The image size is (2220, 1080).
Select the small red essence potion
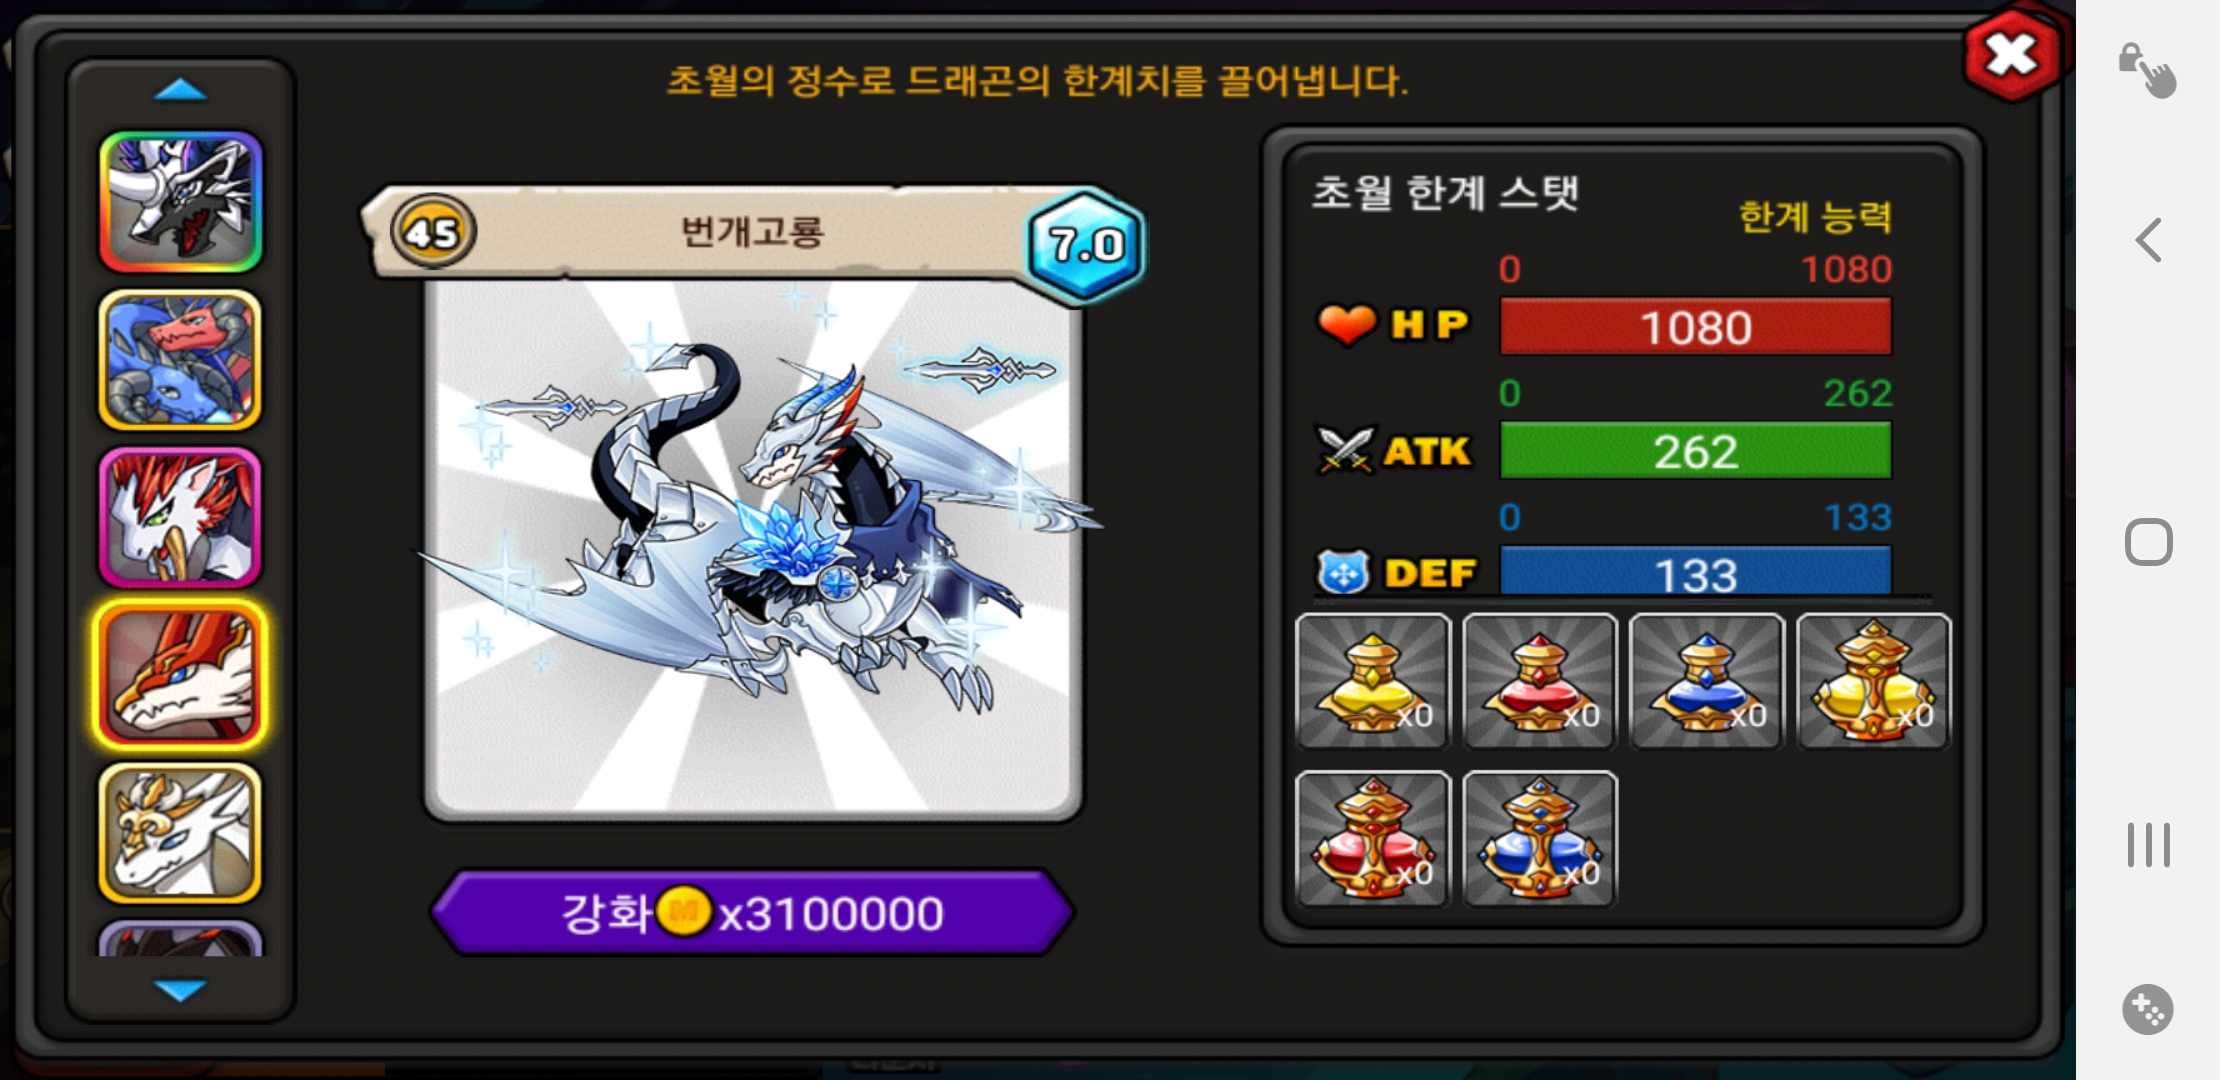tap(1540, 681)
